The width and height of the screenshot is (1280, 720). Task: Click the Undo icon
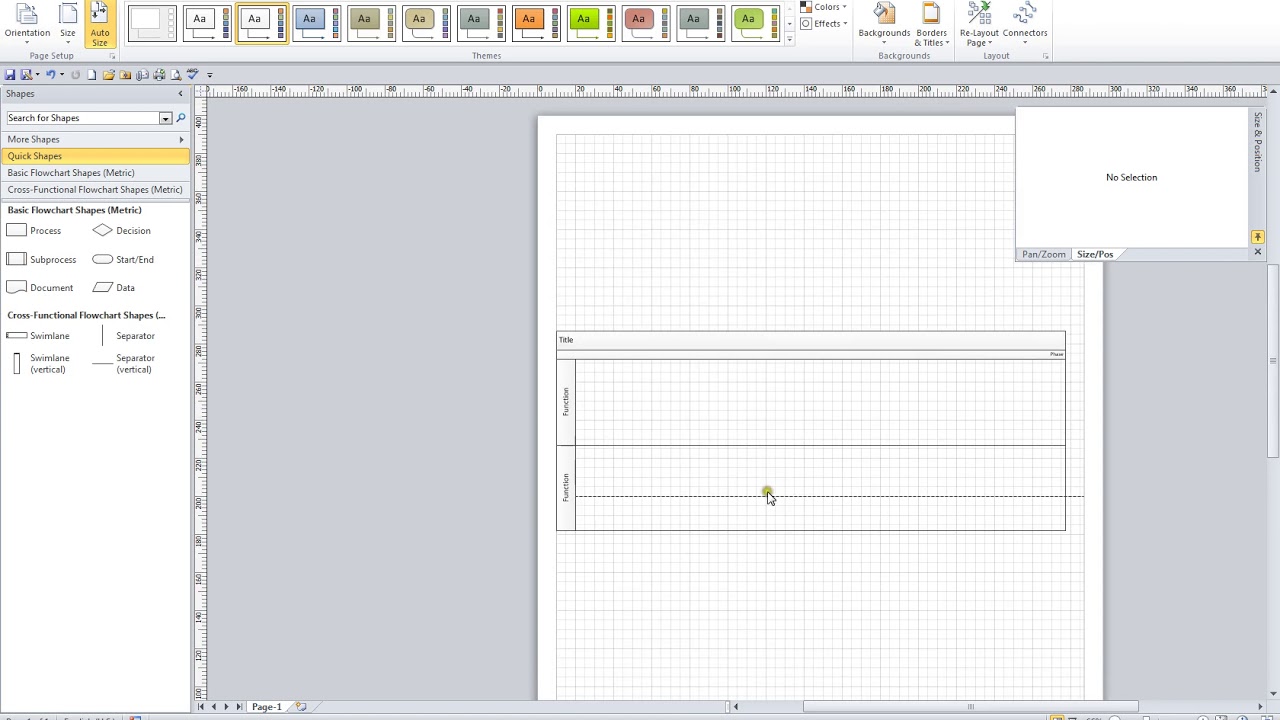click(49, 75)
